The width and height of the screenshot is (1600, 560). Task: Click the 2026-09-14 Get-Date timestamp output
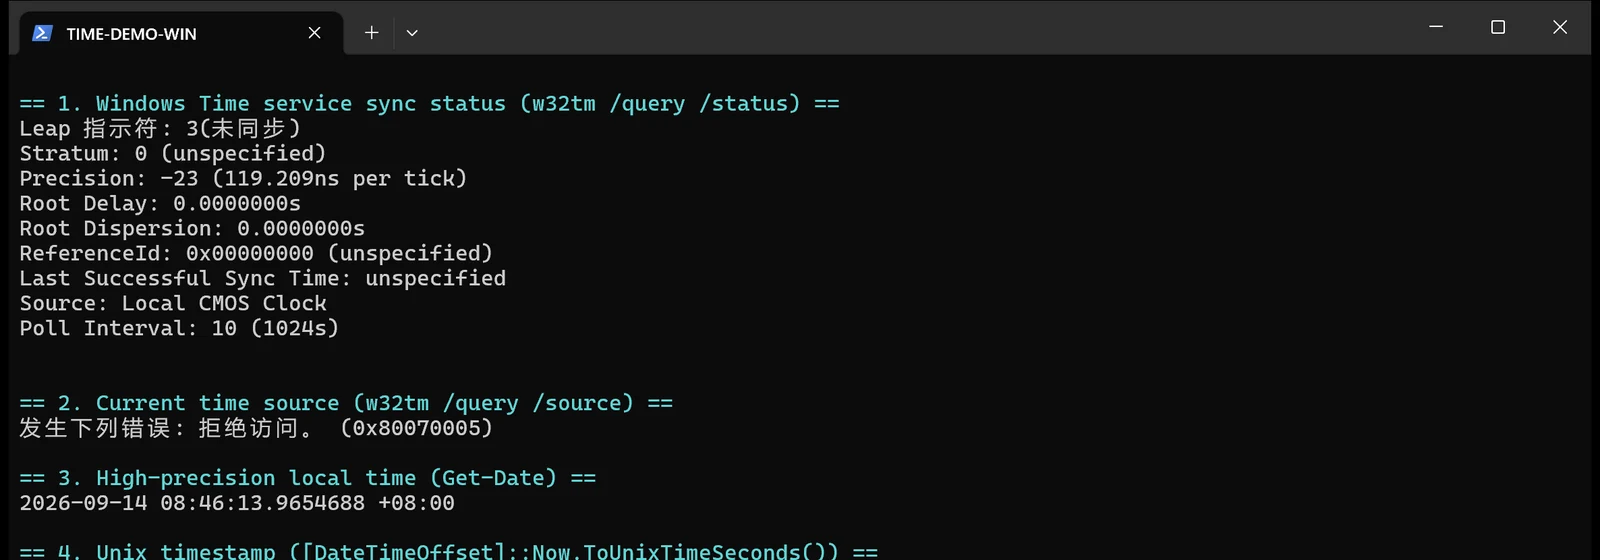click(x=237, y=503)
